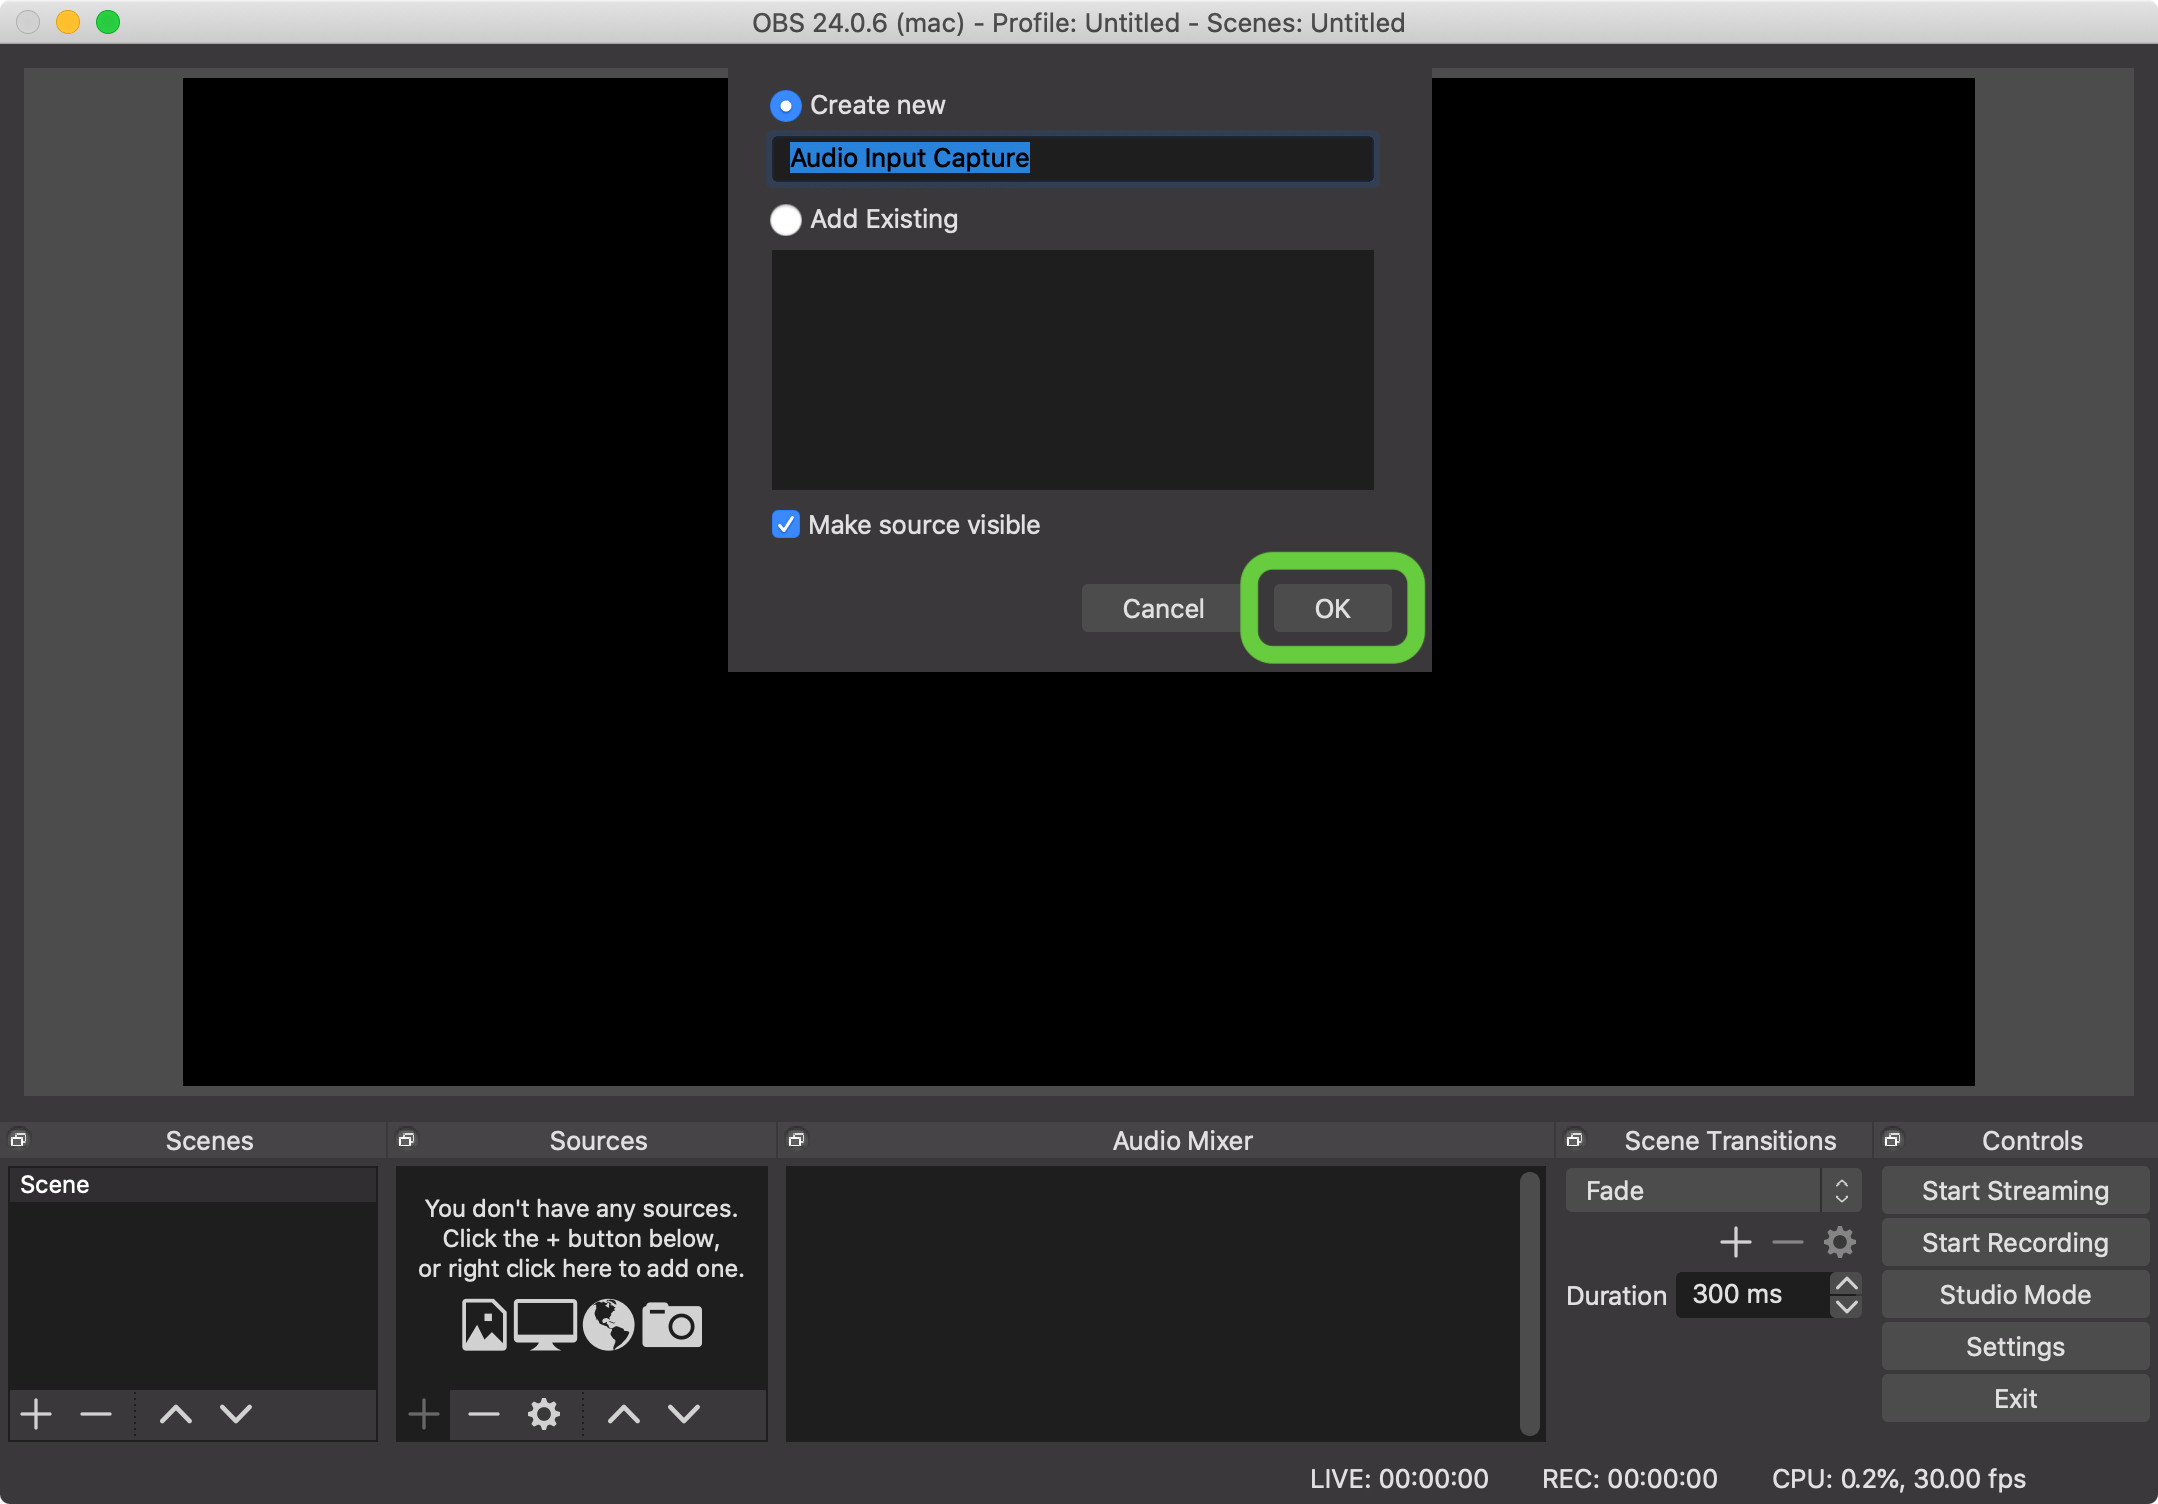
Task: Add a new scene with plus icon
Action: click(37, 1414)
